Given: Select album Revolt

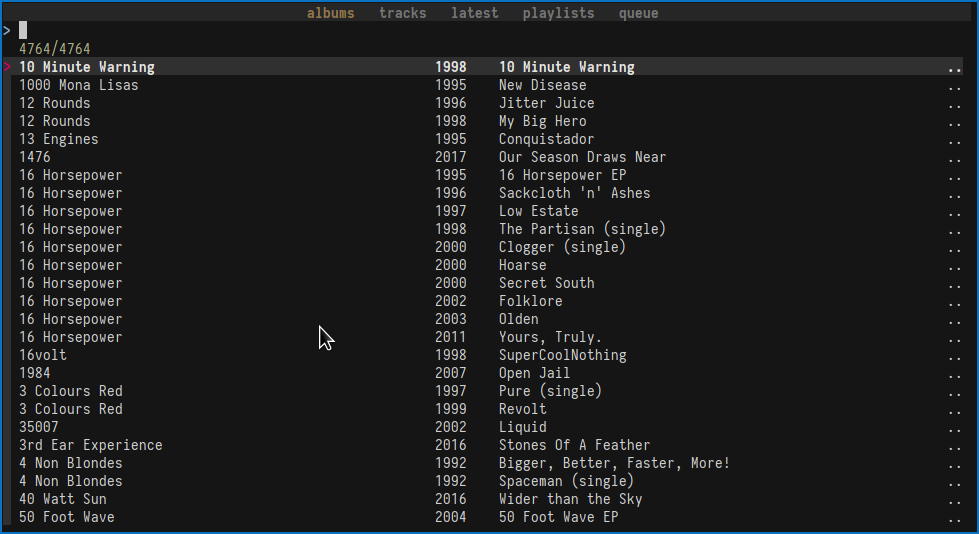Looking at the screenshot, I should click(523, 410).
